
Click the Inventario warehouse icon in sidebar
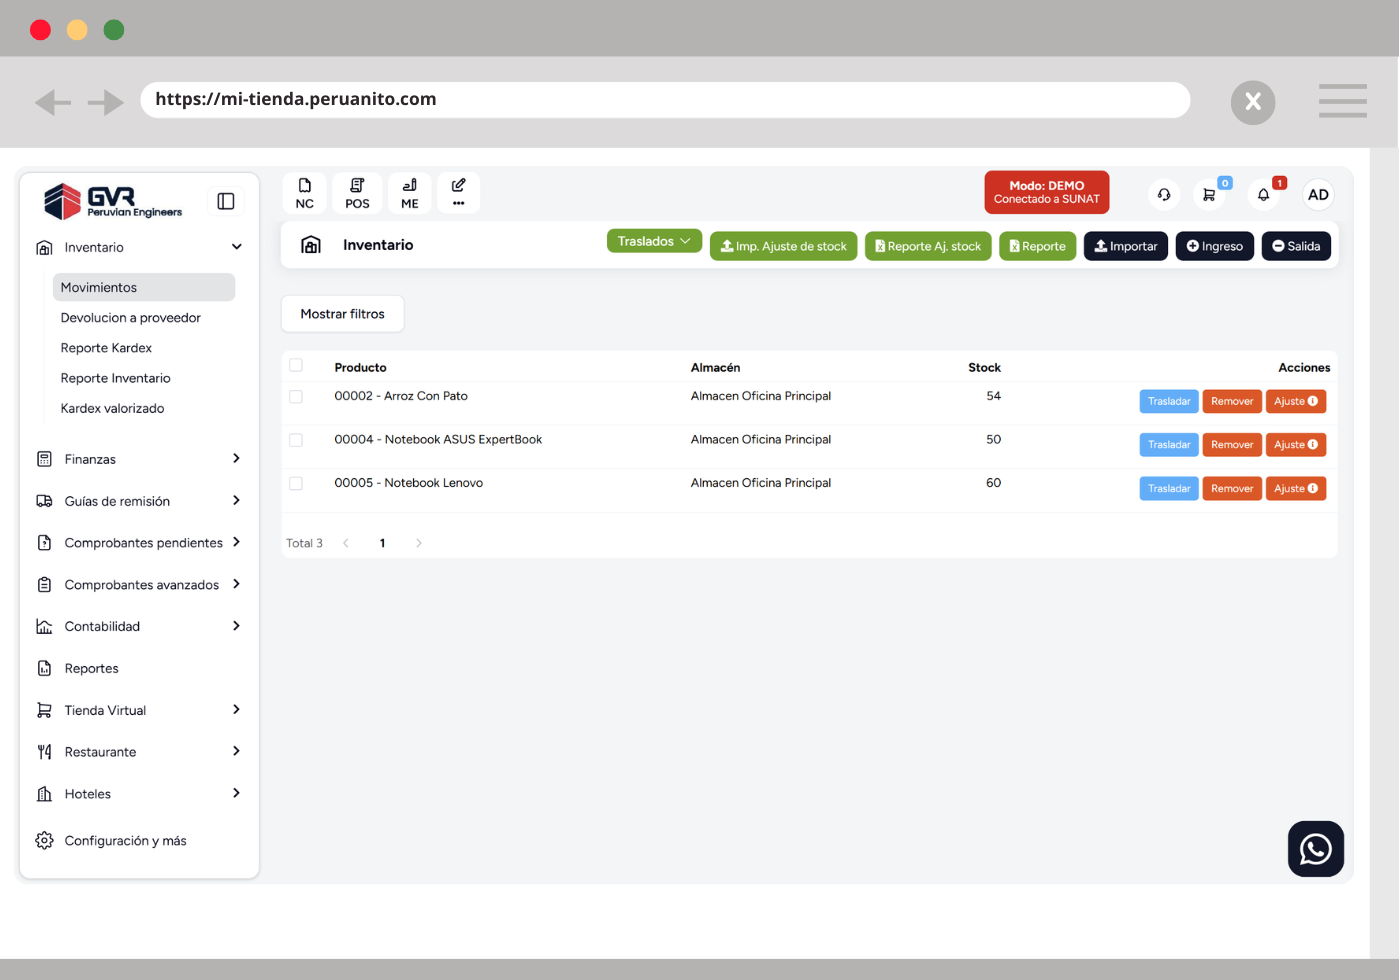pyautogui.click(x=44, y=247)
